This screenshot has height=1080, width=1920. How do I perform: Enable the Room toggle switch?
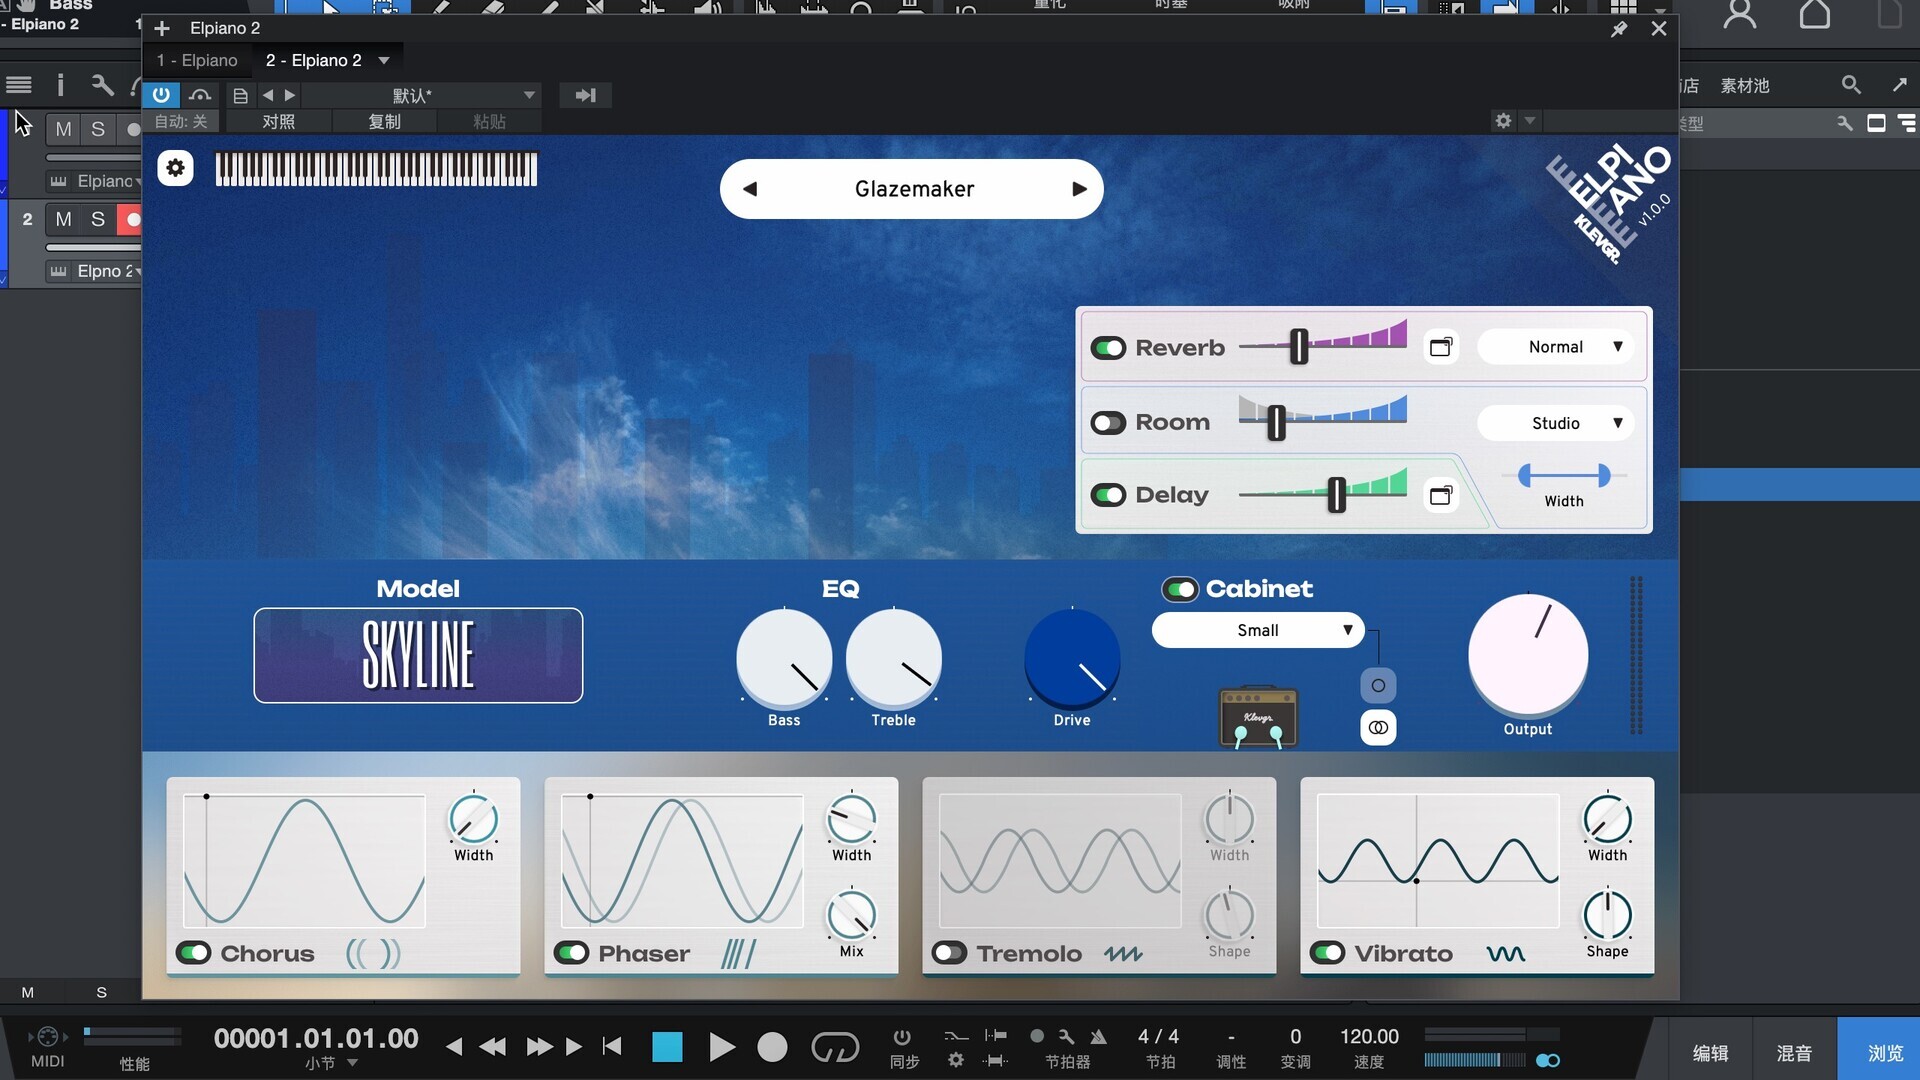coord(1108,423)
